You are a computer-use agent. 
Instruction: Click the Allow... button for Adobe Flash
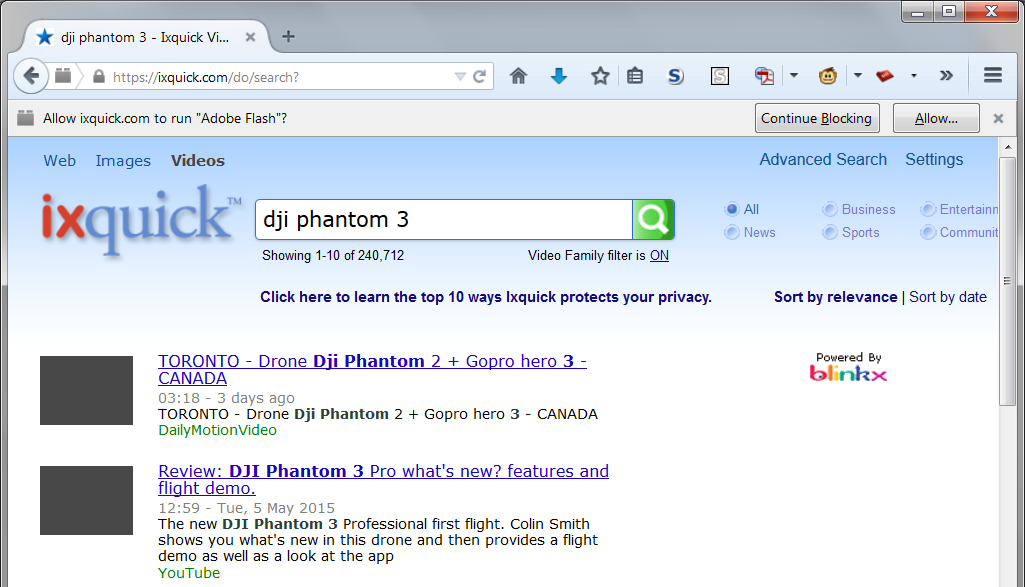click(x=936, y=118)
